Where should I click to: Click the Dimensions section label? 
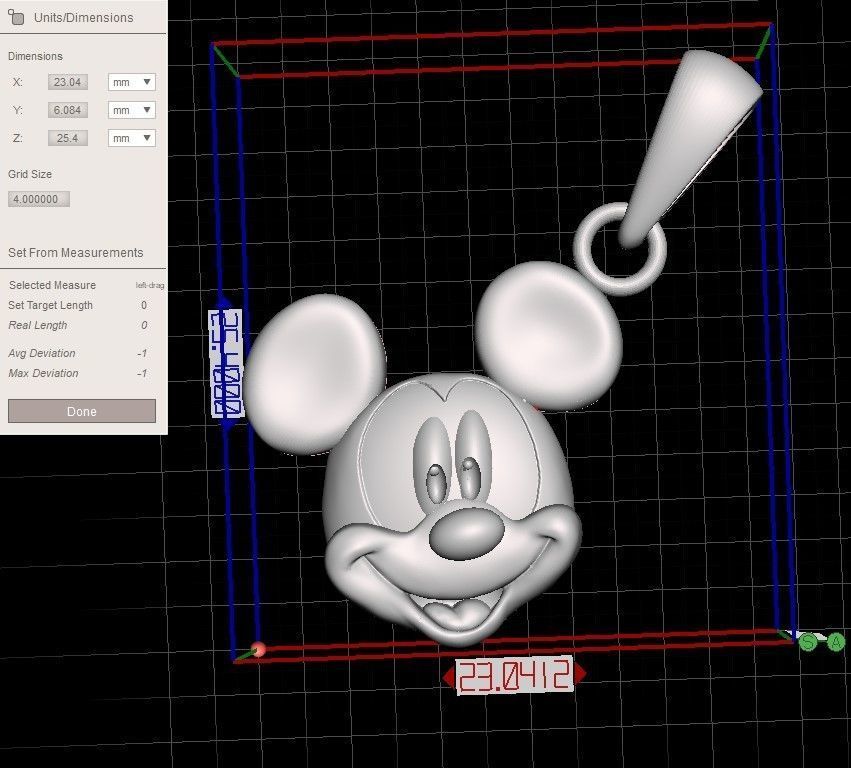pos(35,56)
